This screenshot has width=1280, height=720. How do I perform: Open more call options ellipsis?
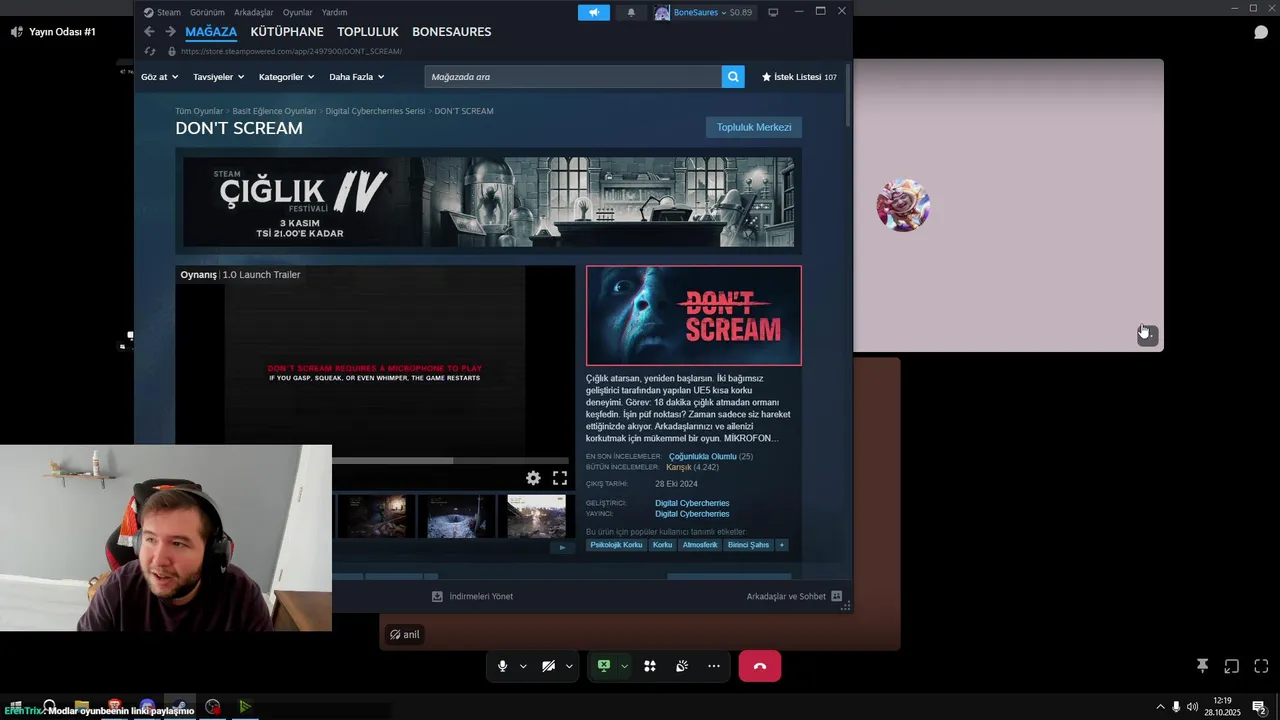pyautogui.click(x=714, y=666)
